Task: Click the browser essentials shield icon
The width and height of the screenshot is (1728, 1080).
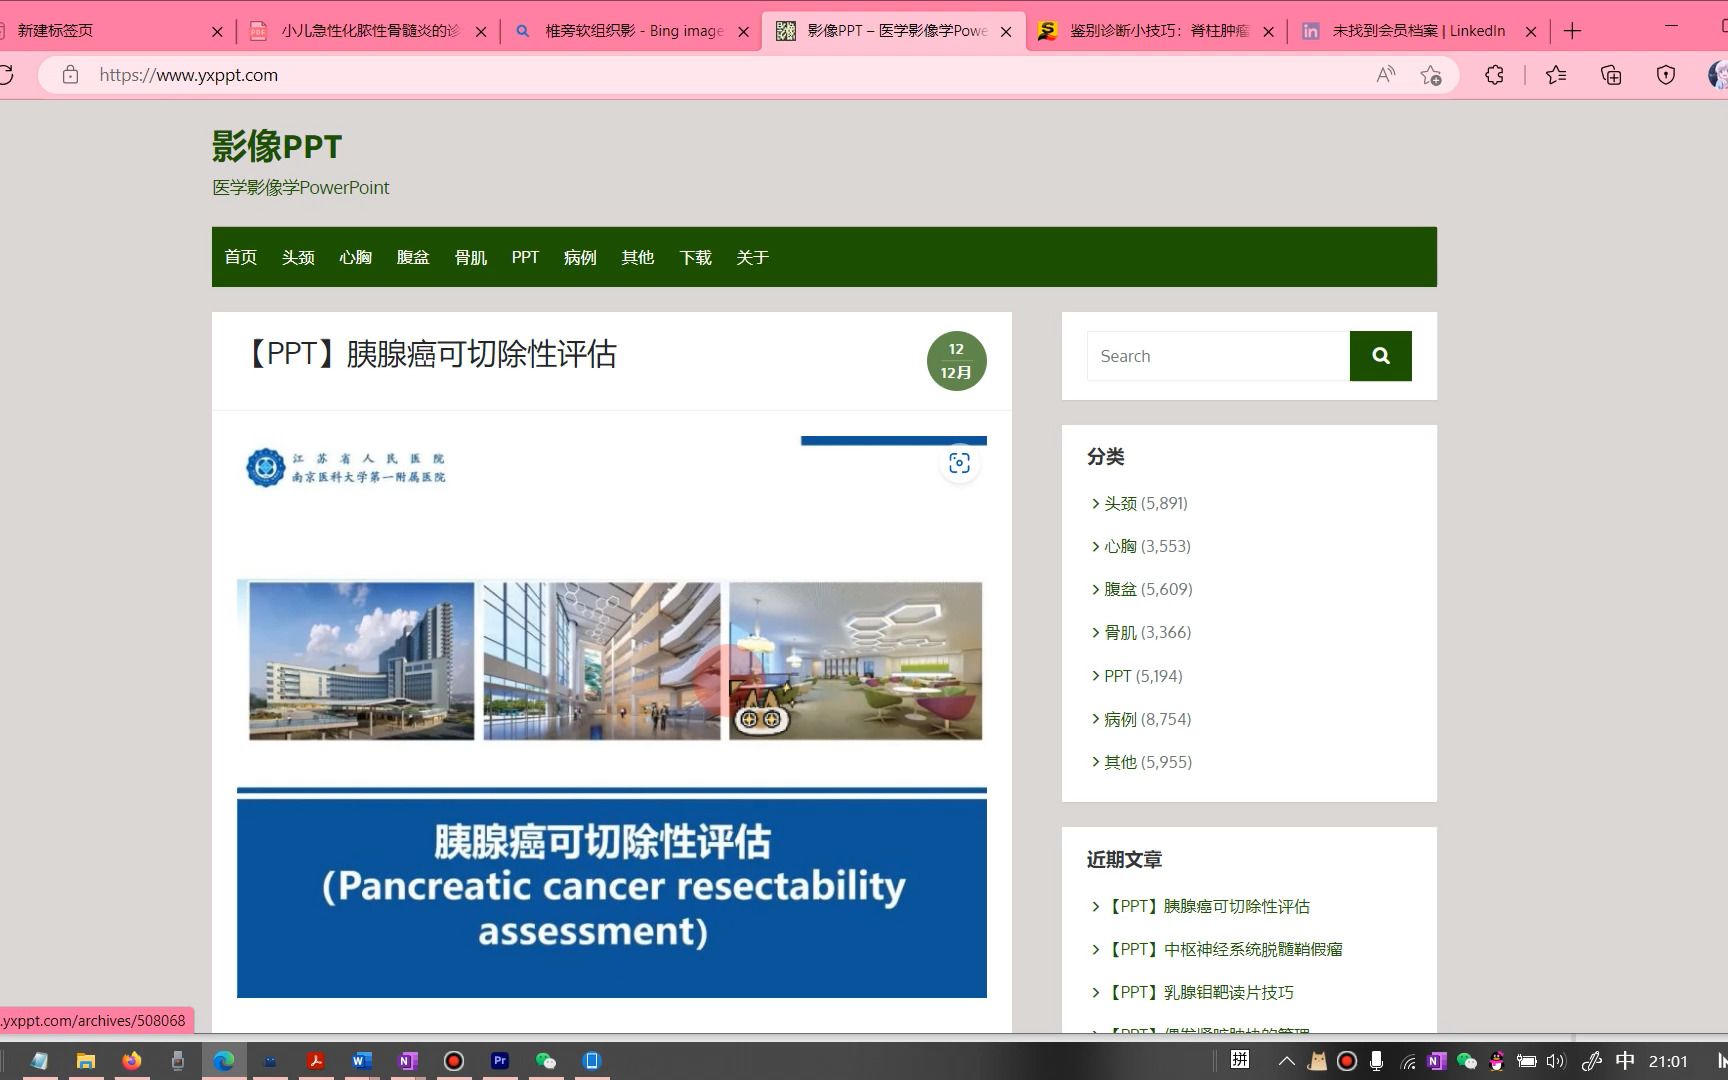Action: [x=1666, y=75]
